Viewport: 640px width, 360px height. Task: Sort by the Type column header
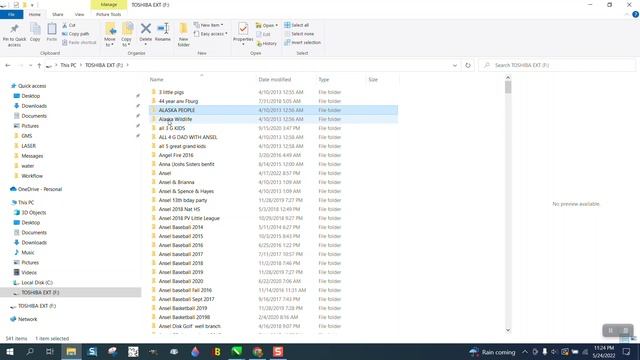click(x=324, y=80)
